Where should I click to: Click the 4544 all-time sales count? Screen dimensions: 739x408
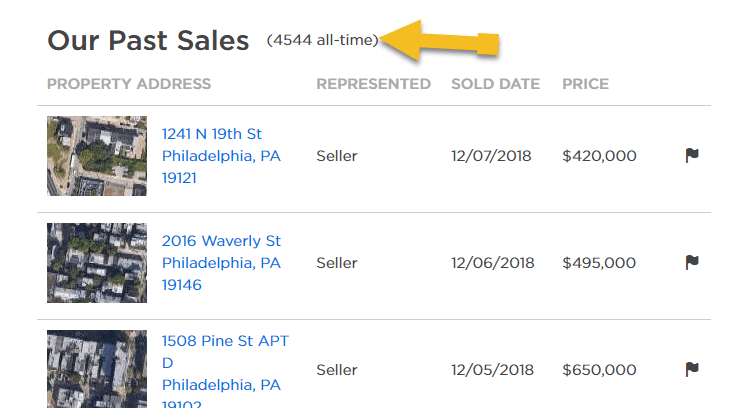click(x=322, y=40)
